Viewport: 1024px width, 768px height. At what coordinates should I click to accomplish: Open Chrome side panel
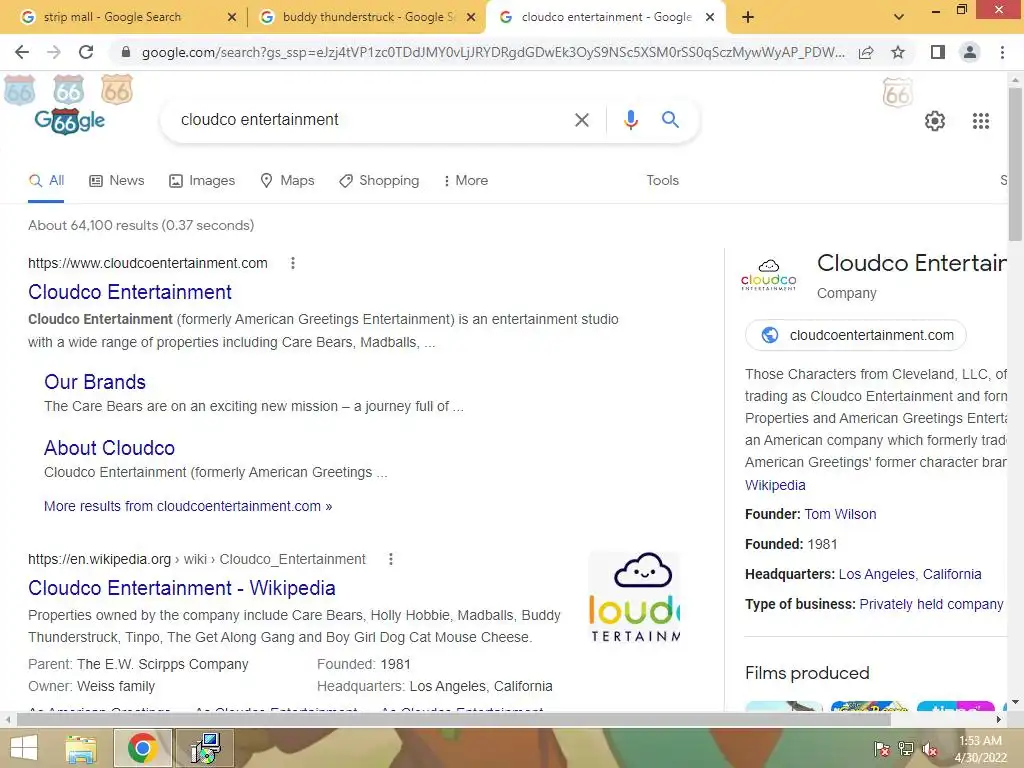tap(938, 52)
